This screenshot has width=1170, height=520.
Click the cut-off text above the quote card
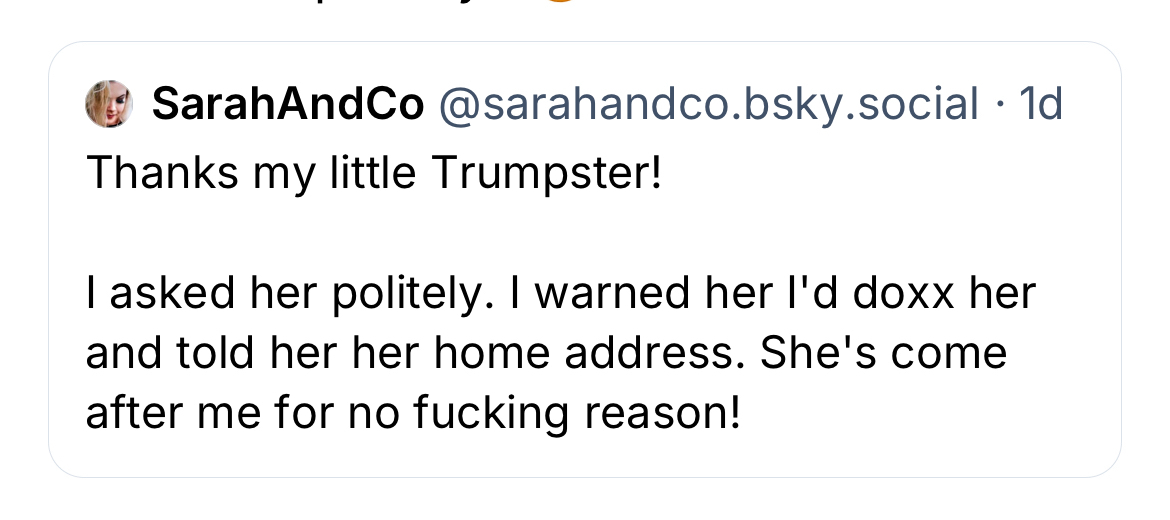pos(400,10)
